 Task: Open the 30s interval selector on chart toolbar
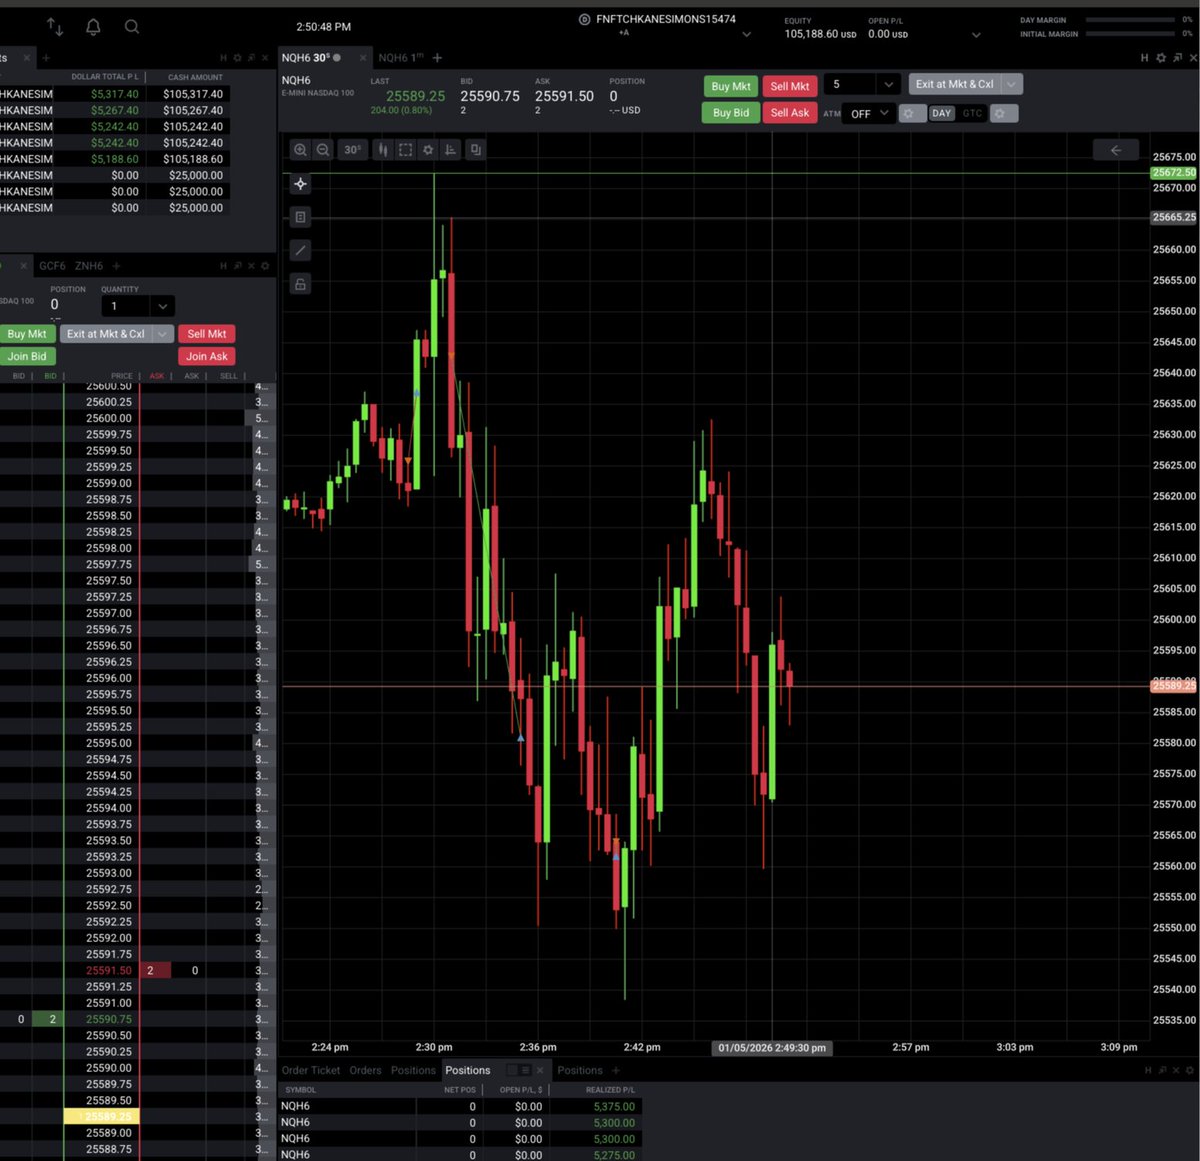point(352,150)
